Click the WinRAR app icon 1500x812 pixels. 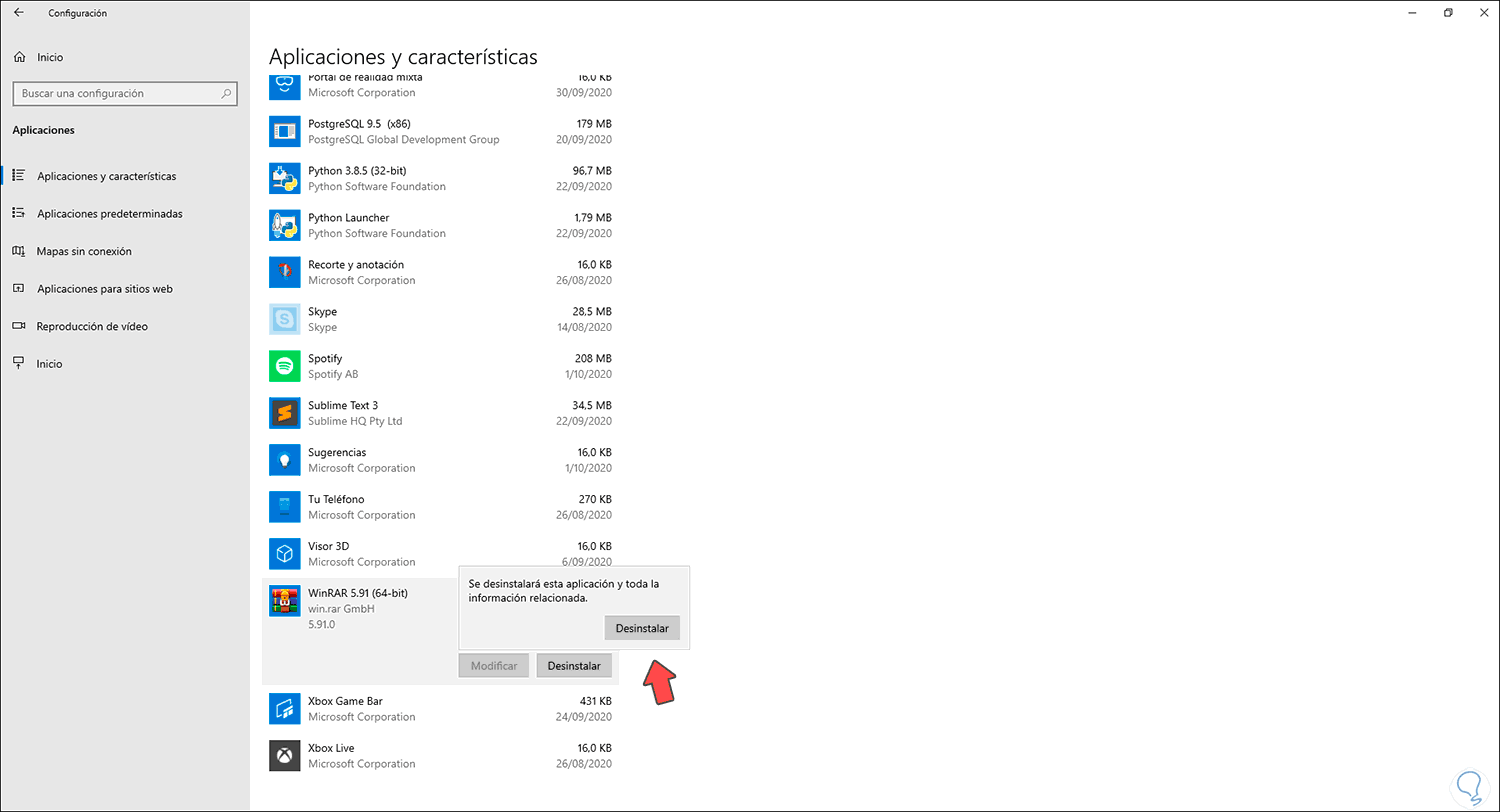pos(285,601)
